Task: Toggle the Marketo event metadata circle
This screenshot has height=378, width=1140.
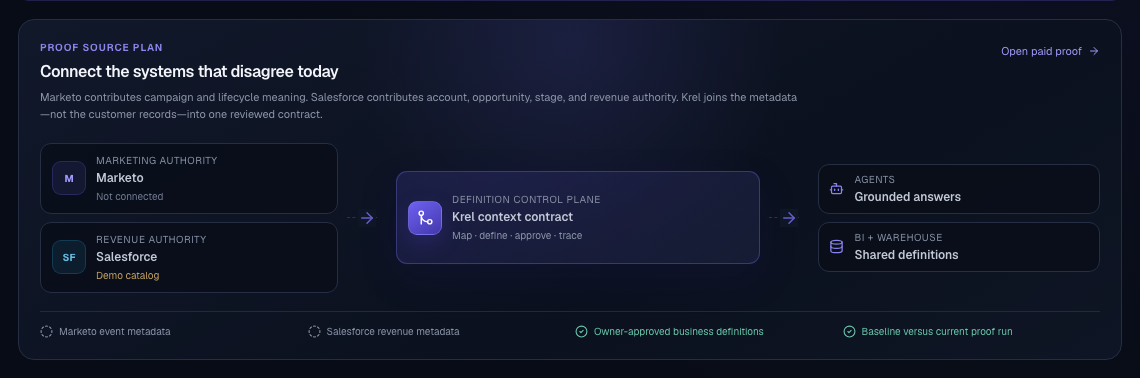Action: click(x=47, y=331)
